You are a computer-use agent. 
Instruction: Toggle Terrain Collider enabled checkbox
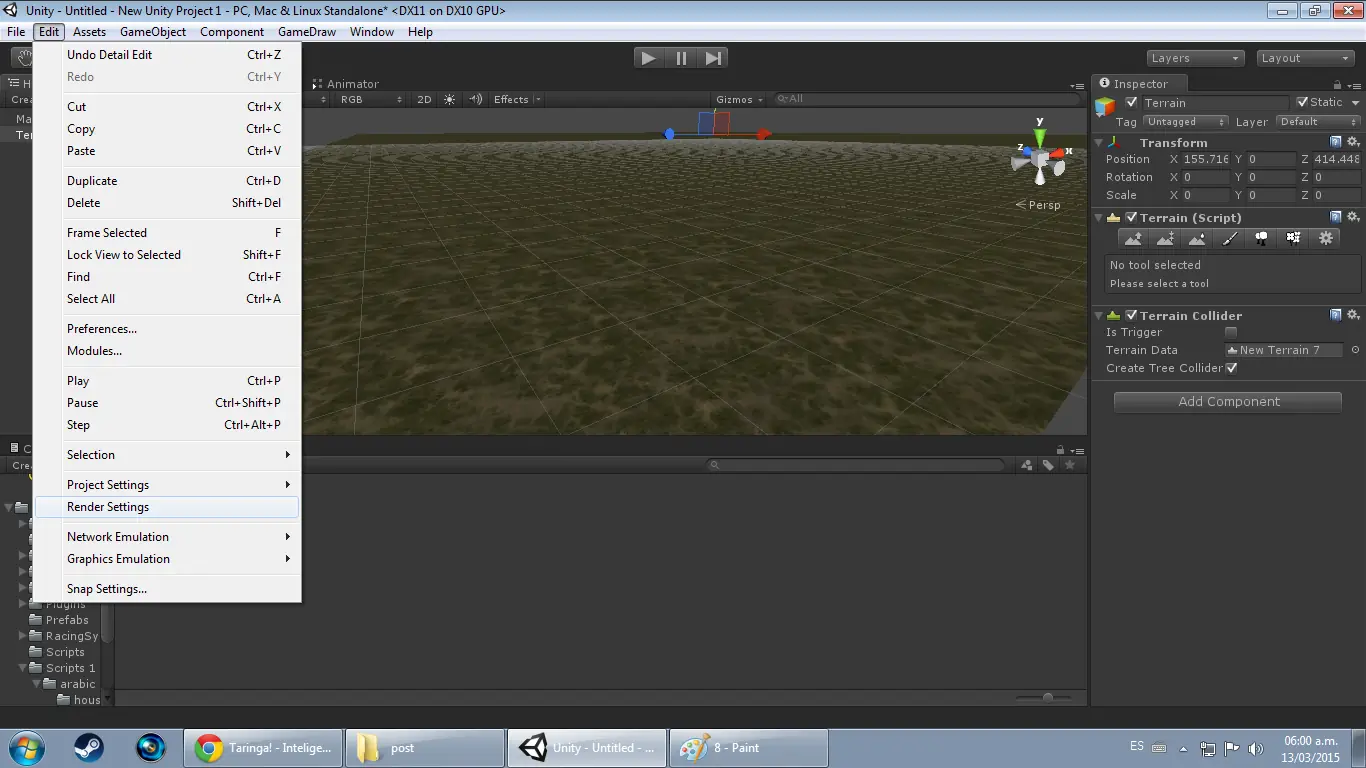pyautogui.click(x=1132, y=315)
